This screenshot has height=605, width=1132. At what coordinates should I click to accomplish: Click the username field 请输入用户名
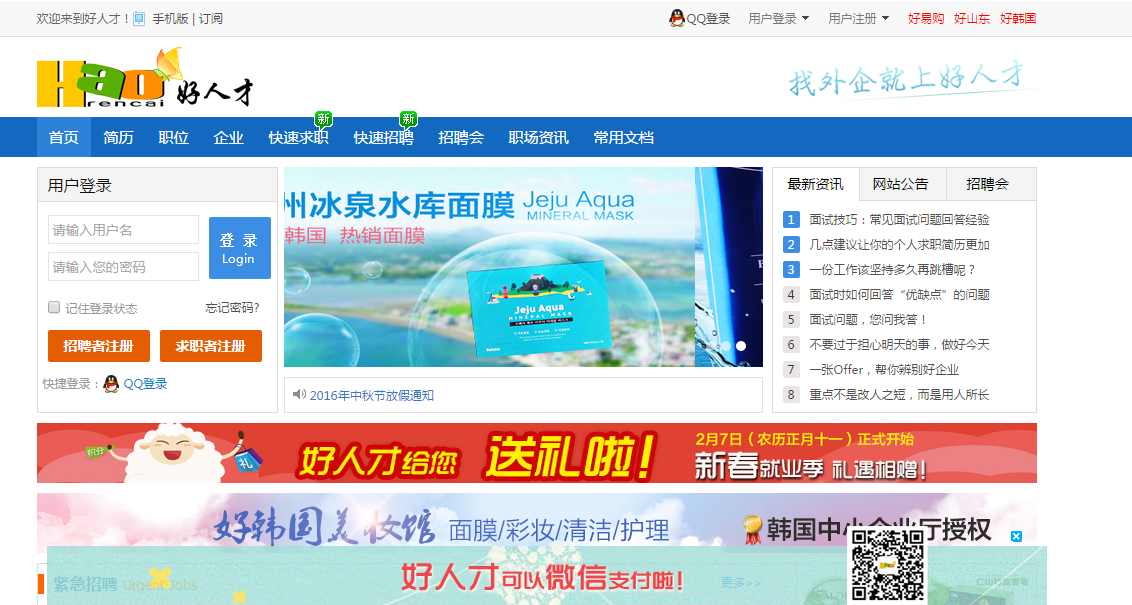click(x=123, y=230)
